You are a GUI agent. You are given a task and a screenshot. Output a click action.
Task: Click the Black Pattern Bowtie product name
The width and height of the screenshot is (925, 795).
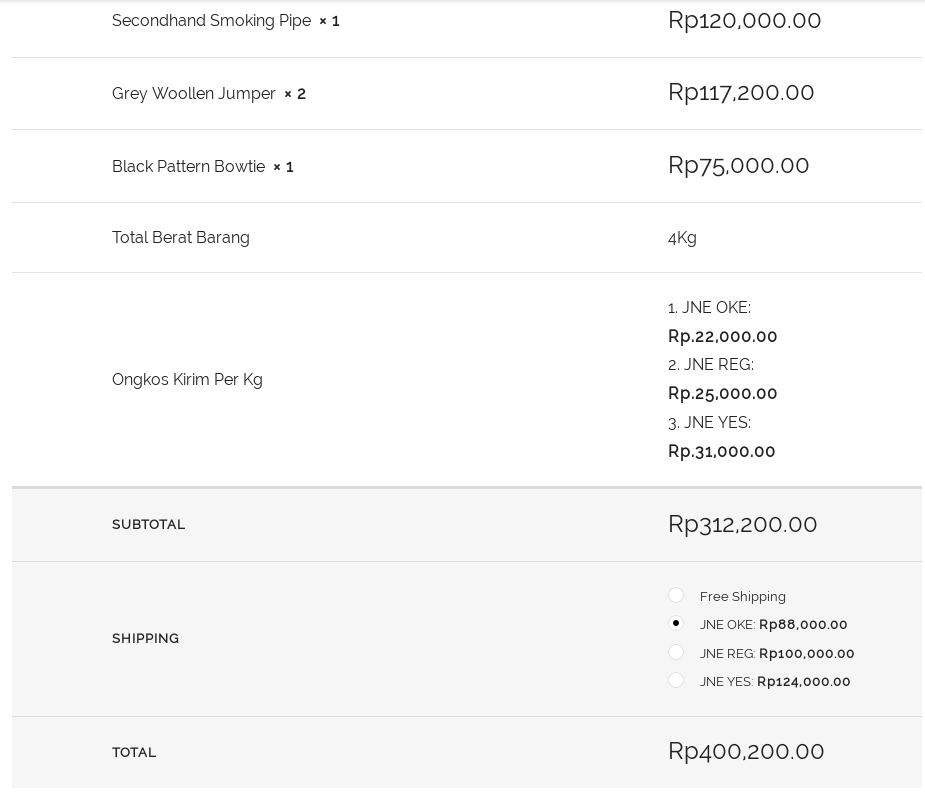tap(188, 166)
